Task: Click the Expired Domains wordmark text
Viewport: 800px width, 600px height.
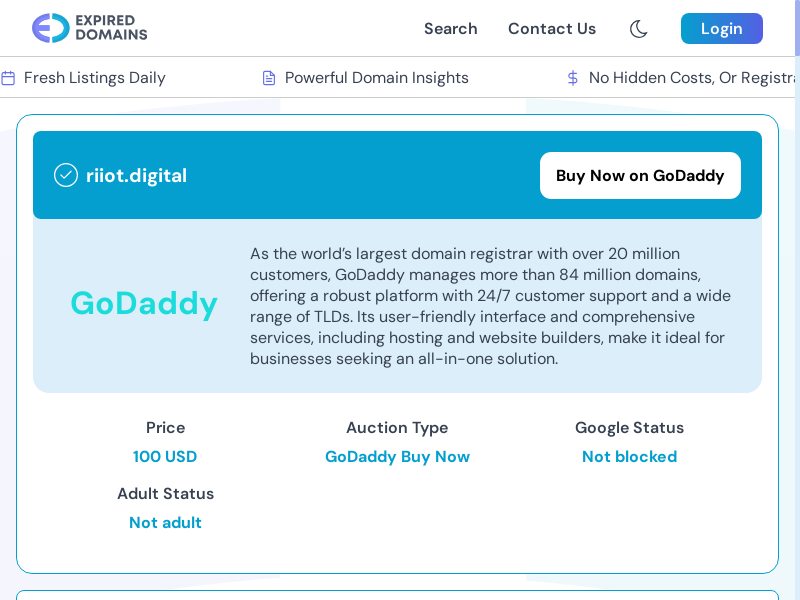Action: coord(111,28)
